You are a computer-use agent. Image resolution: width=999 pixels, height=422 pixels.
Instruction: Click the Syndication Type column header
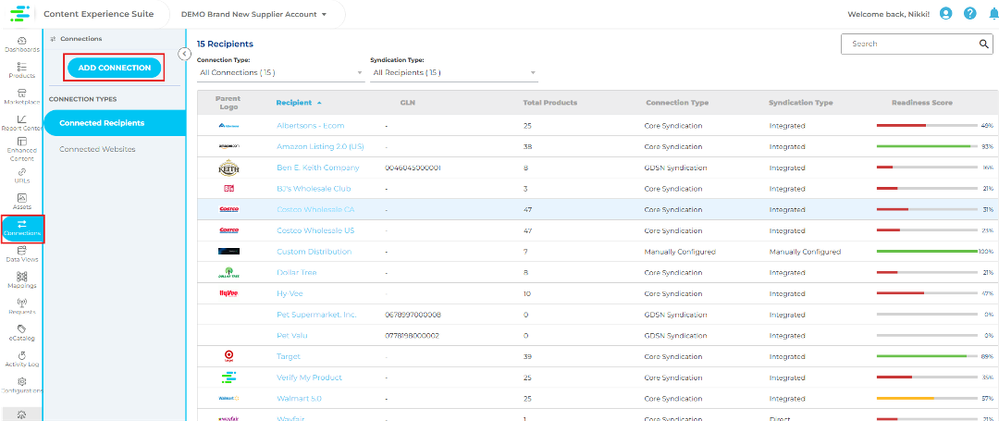(800, 103)
